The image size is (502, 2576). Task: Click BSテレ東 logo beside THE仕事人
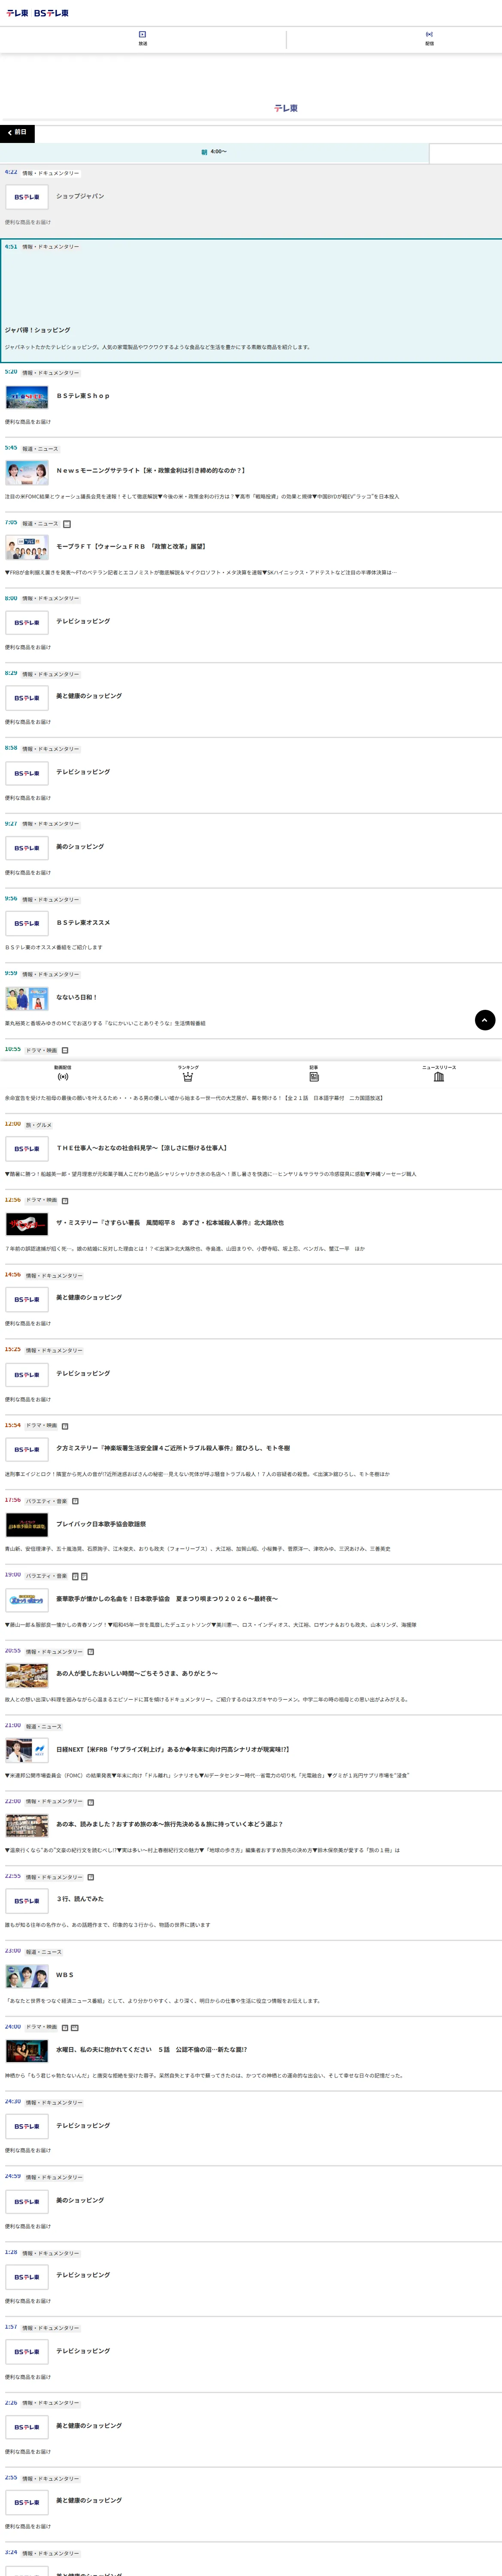click(27, 1149)
